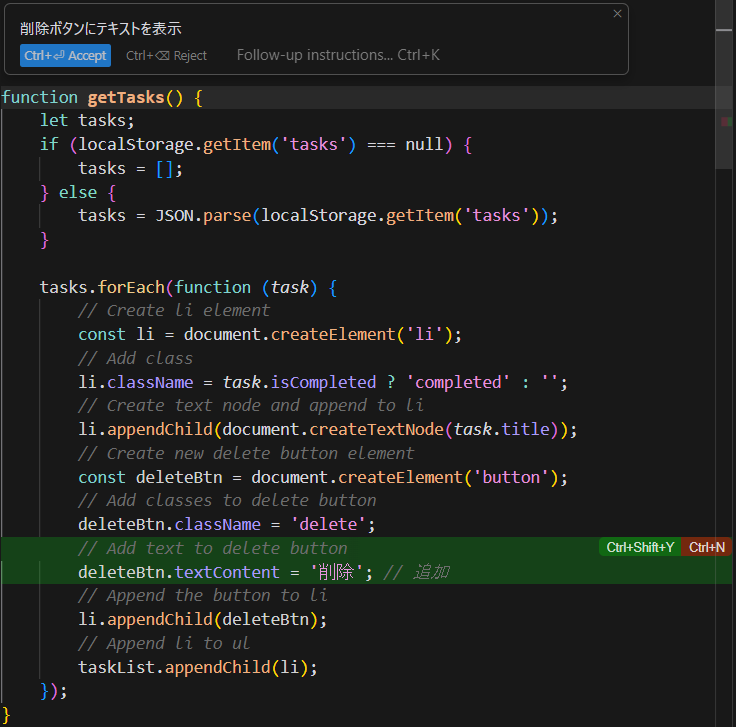Click the '// Add text to delete button' comment
This screenshot has height=727, width=736.
[x=212, y=548]
